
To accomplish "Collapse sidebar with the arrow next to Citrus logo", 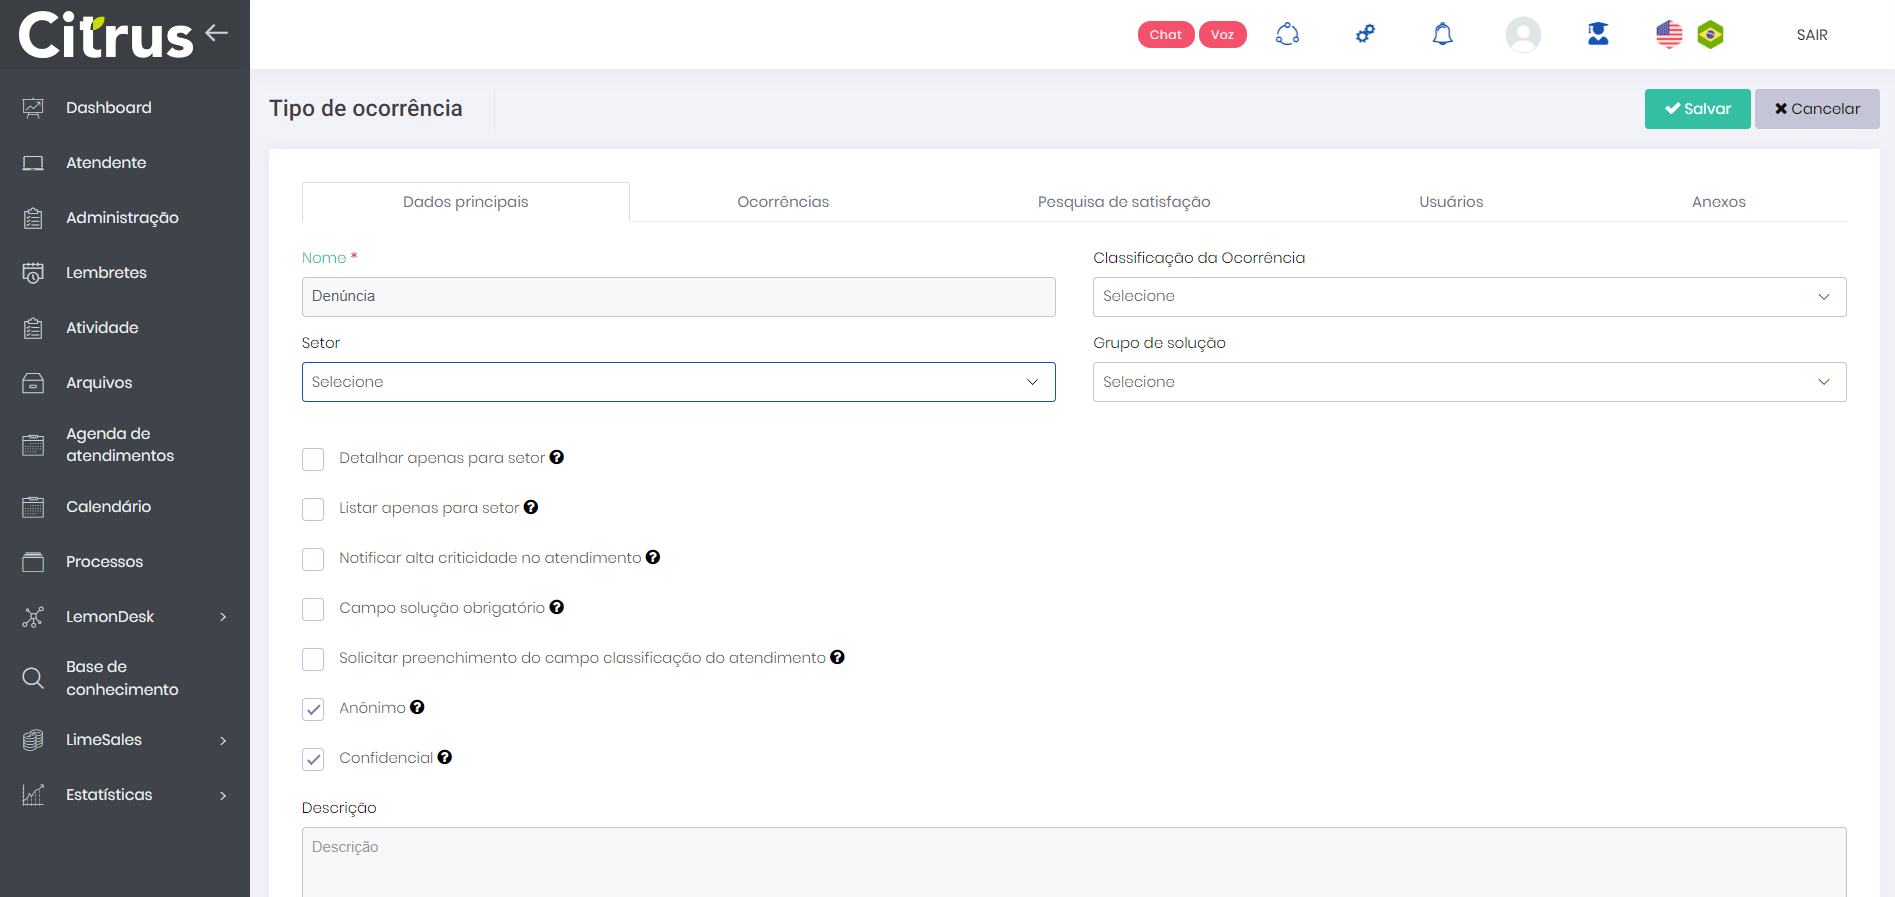I will point(217,33).
